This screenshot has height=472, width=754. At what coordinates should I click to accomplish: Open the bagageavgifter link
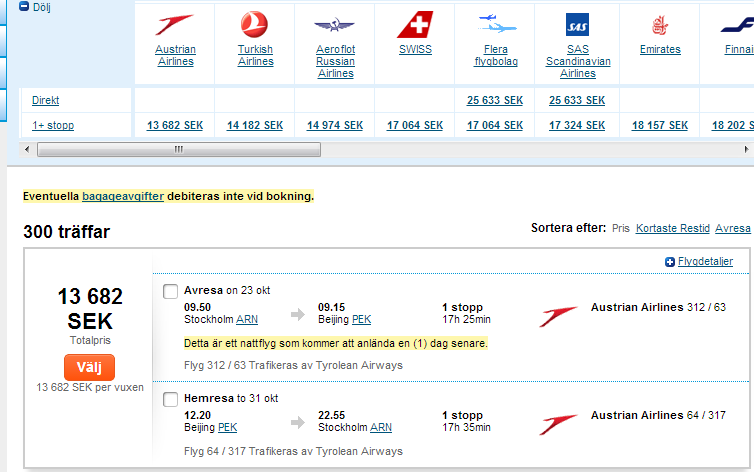click(x=123, y=196)
